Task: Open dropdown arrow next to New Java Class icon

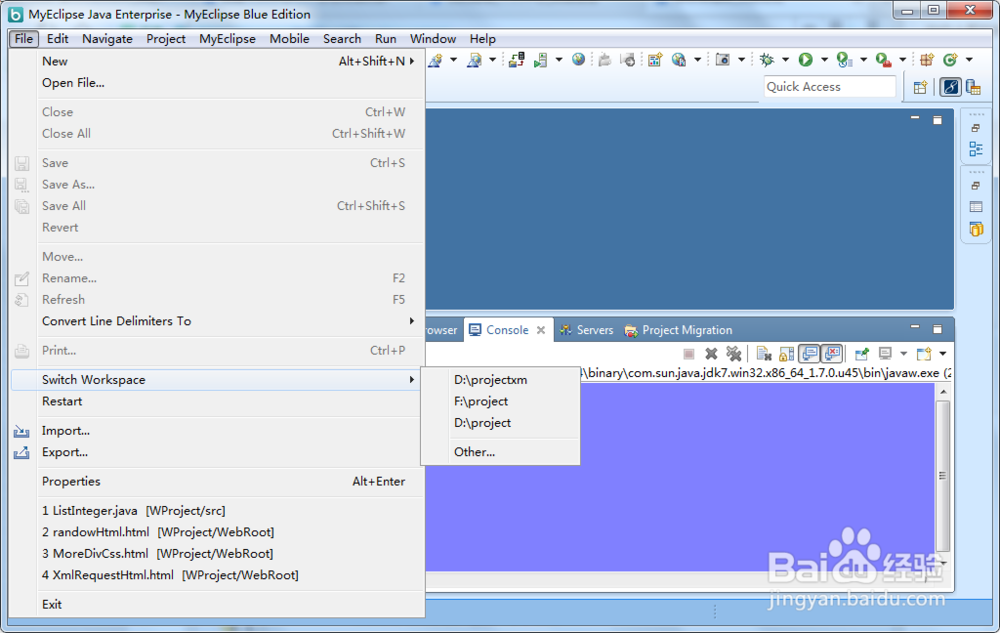Action: point(969,60)
